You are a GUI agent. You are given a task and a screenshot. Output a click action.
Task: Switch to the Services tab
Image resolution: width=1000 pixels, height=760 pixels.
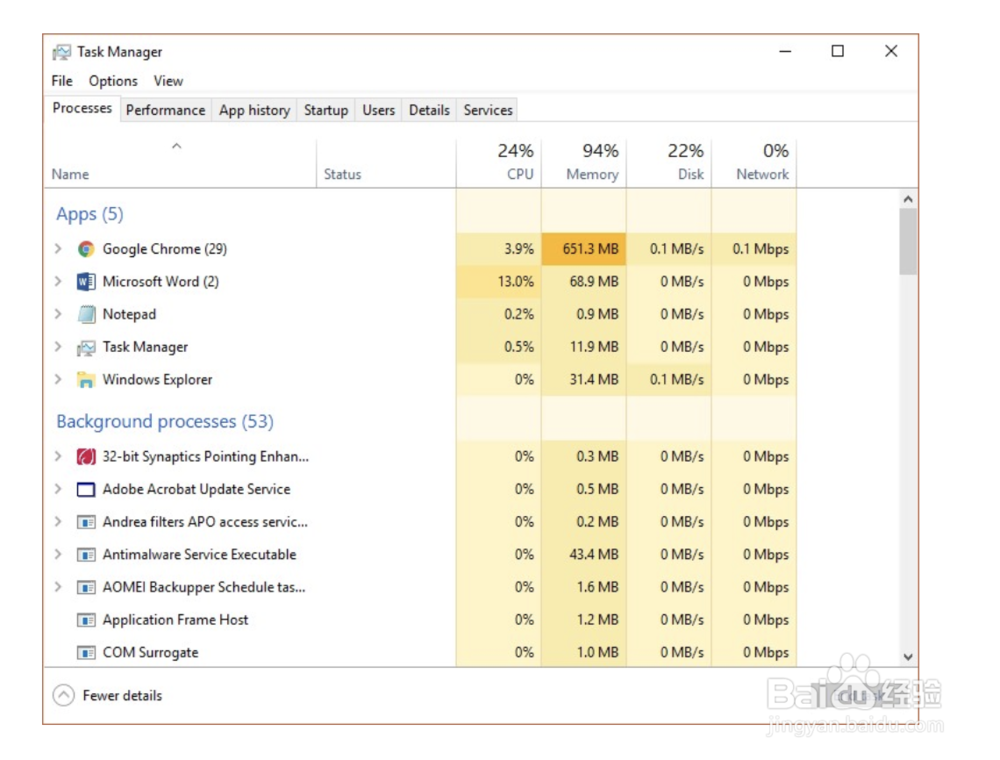[488, 110]
